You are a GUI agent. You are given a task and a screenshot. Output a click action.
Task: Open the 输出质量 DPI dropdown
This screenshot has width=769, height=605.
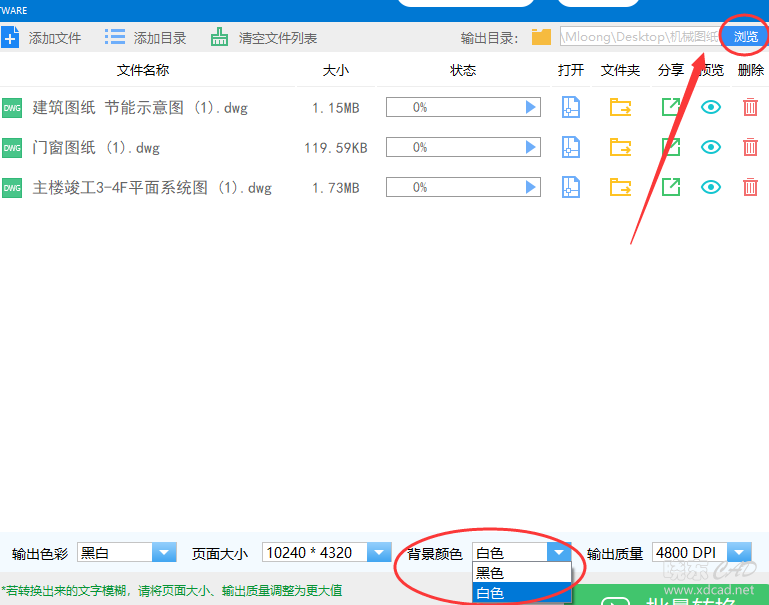tap(739, 553)
